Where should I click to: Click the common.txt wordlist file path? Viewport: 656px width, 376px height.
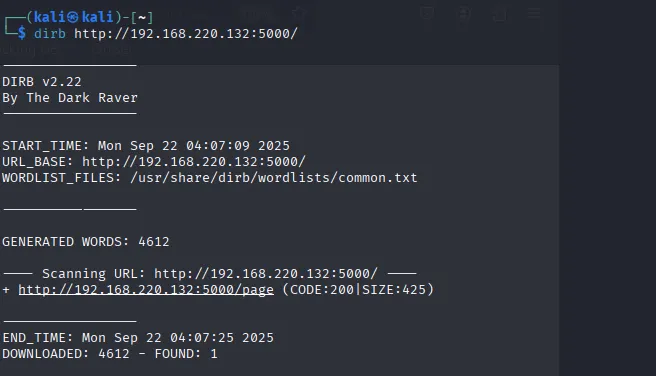point(274,178)
